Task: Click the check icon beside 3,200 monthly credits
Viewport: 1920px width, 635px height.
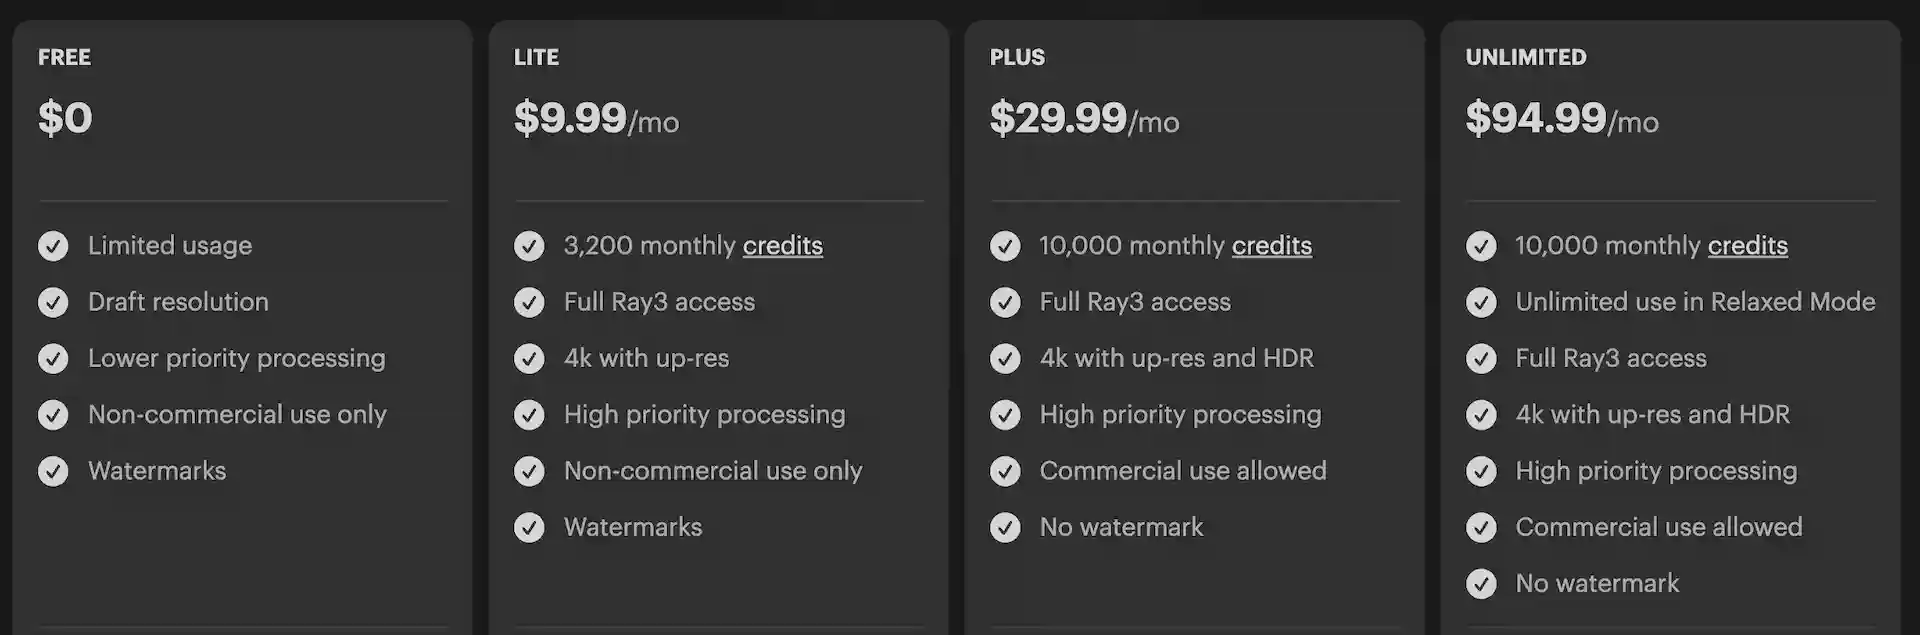Action: tap(529, 246)
